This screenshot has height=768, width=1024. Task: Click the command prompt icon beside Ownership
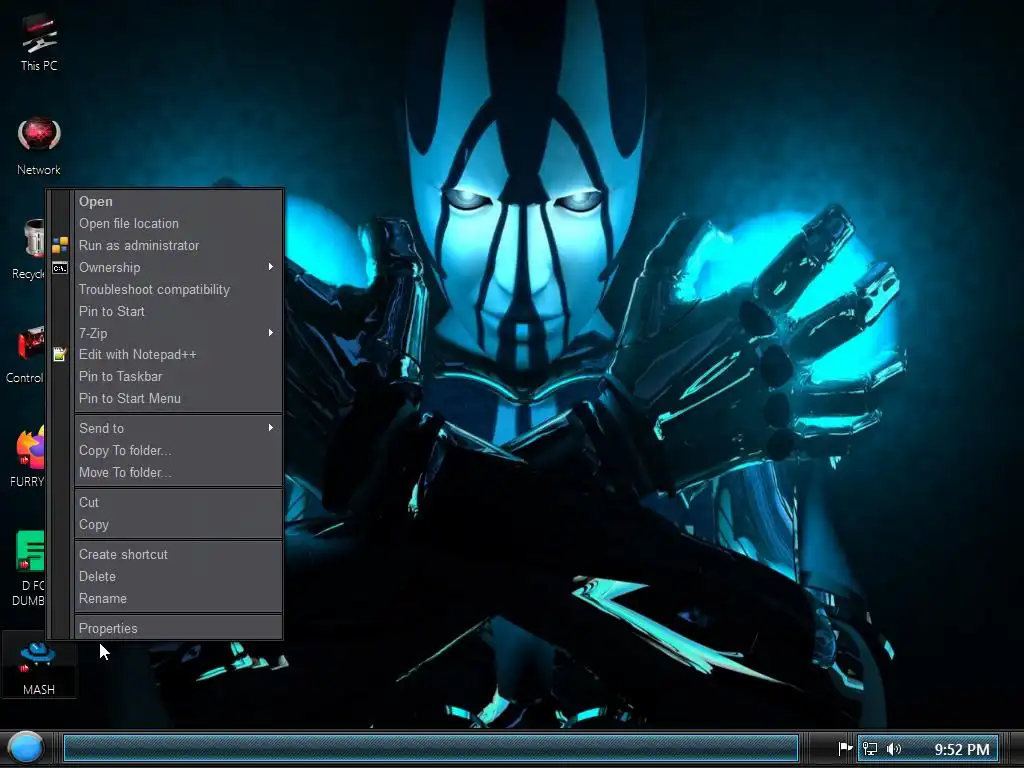tap(60, 268)
